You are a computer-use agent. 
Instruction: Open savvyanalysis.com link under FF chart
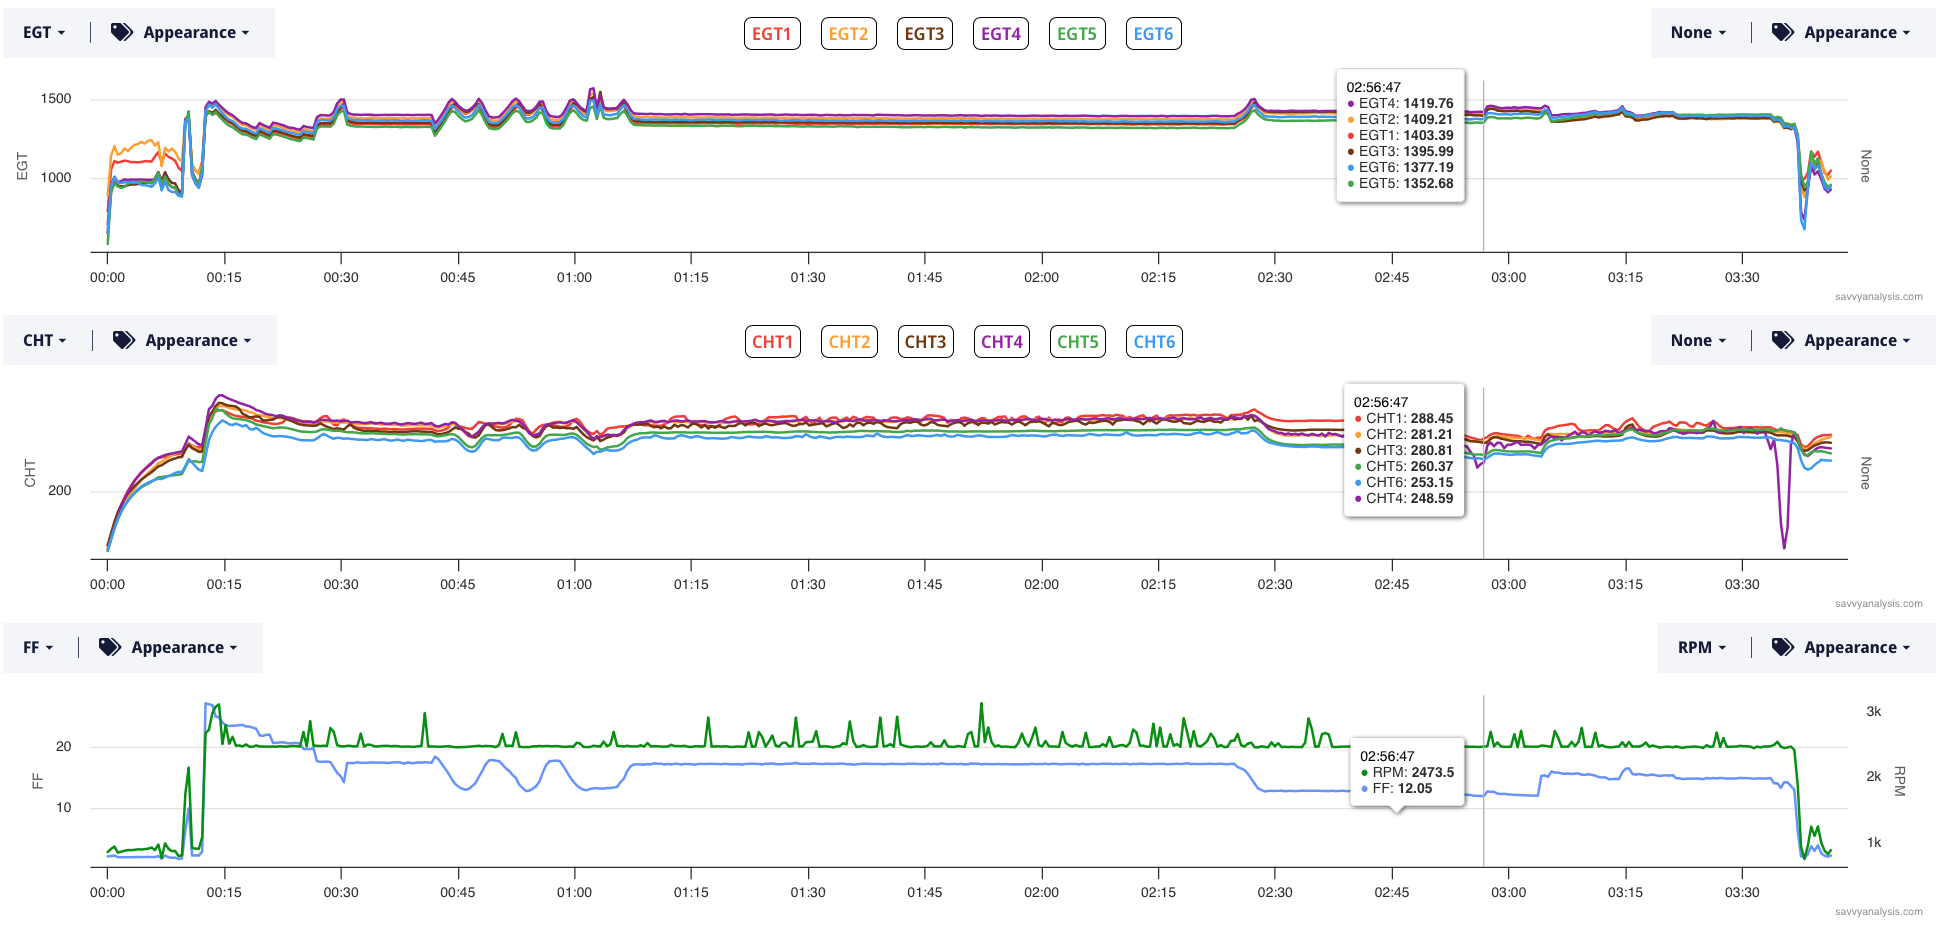pos(1878,912)
